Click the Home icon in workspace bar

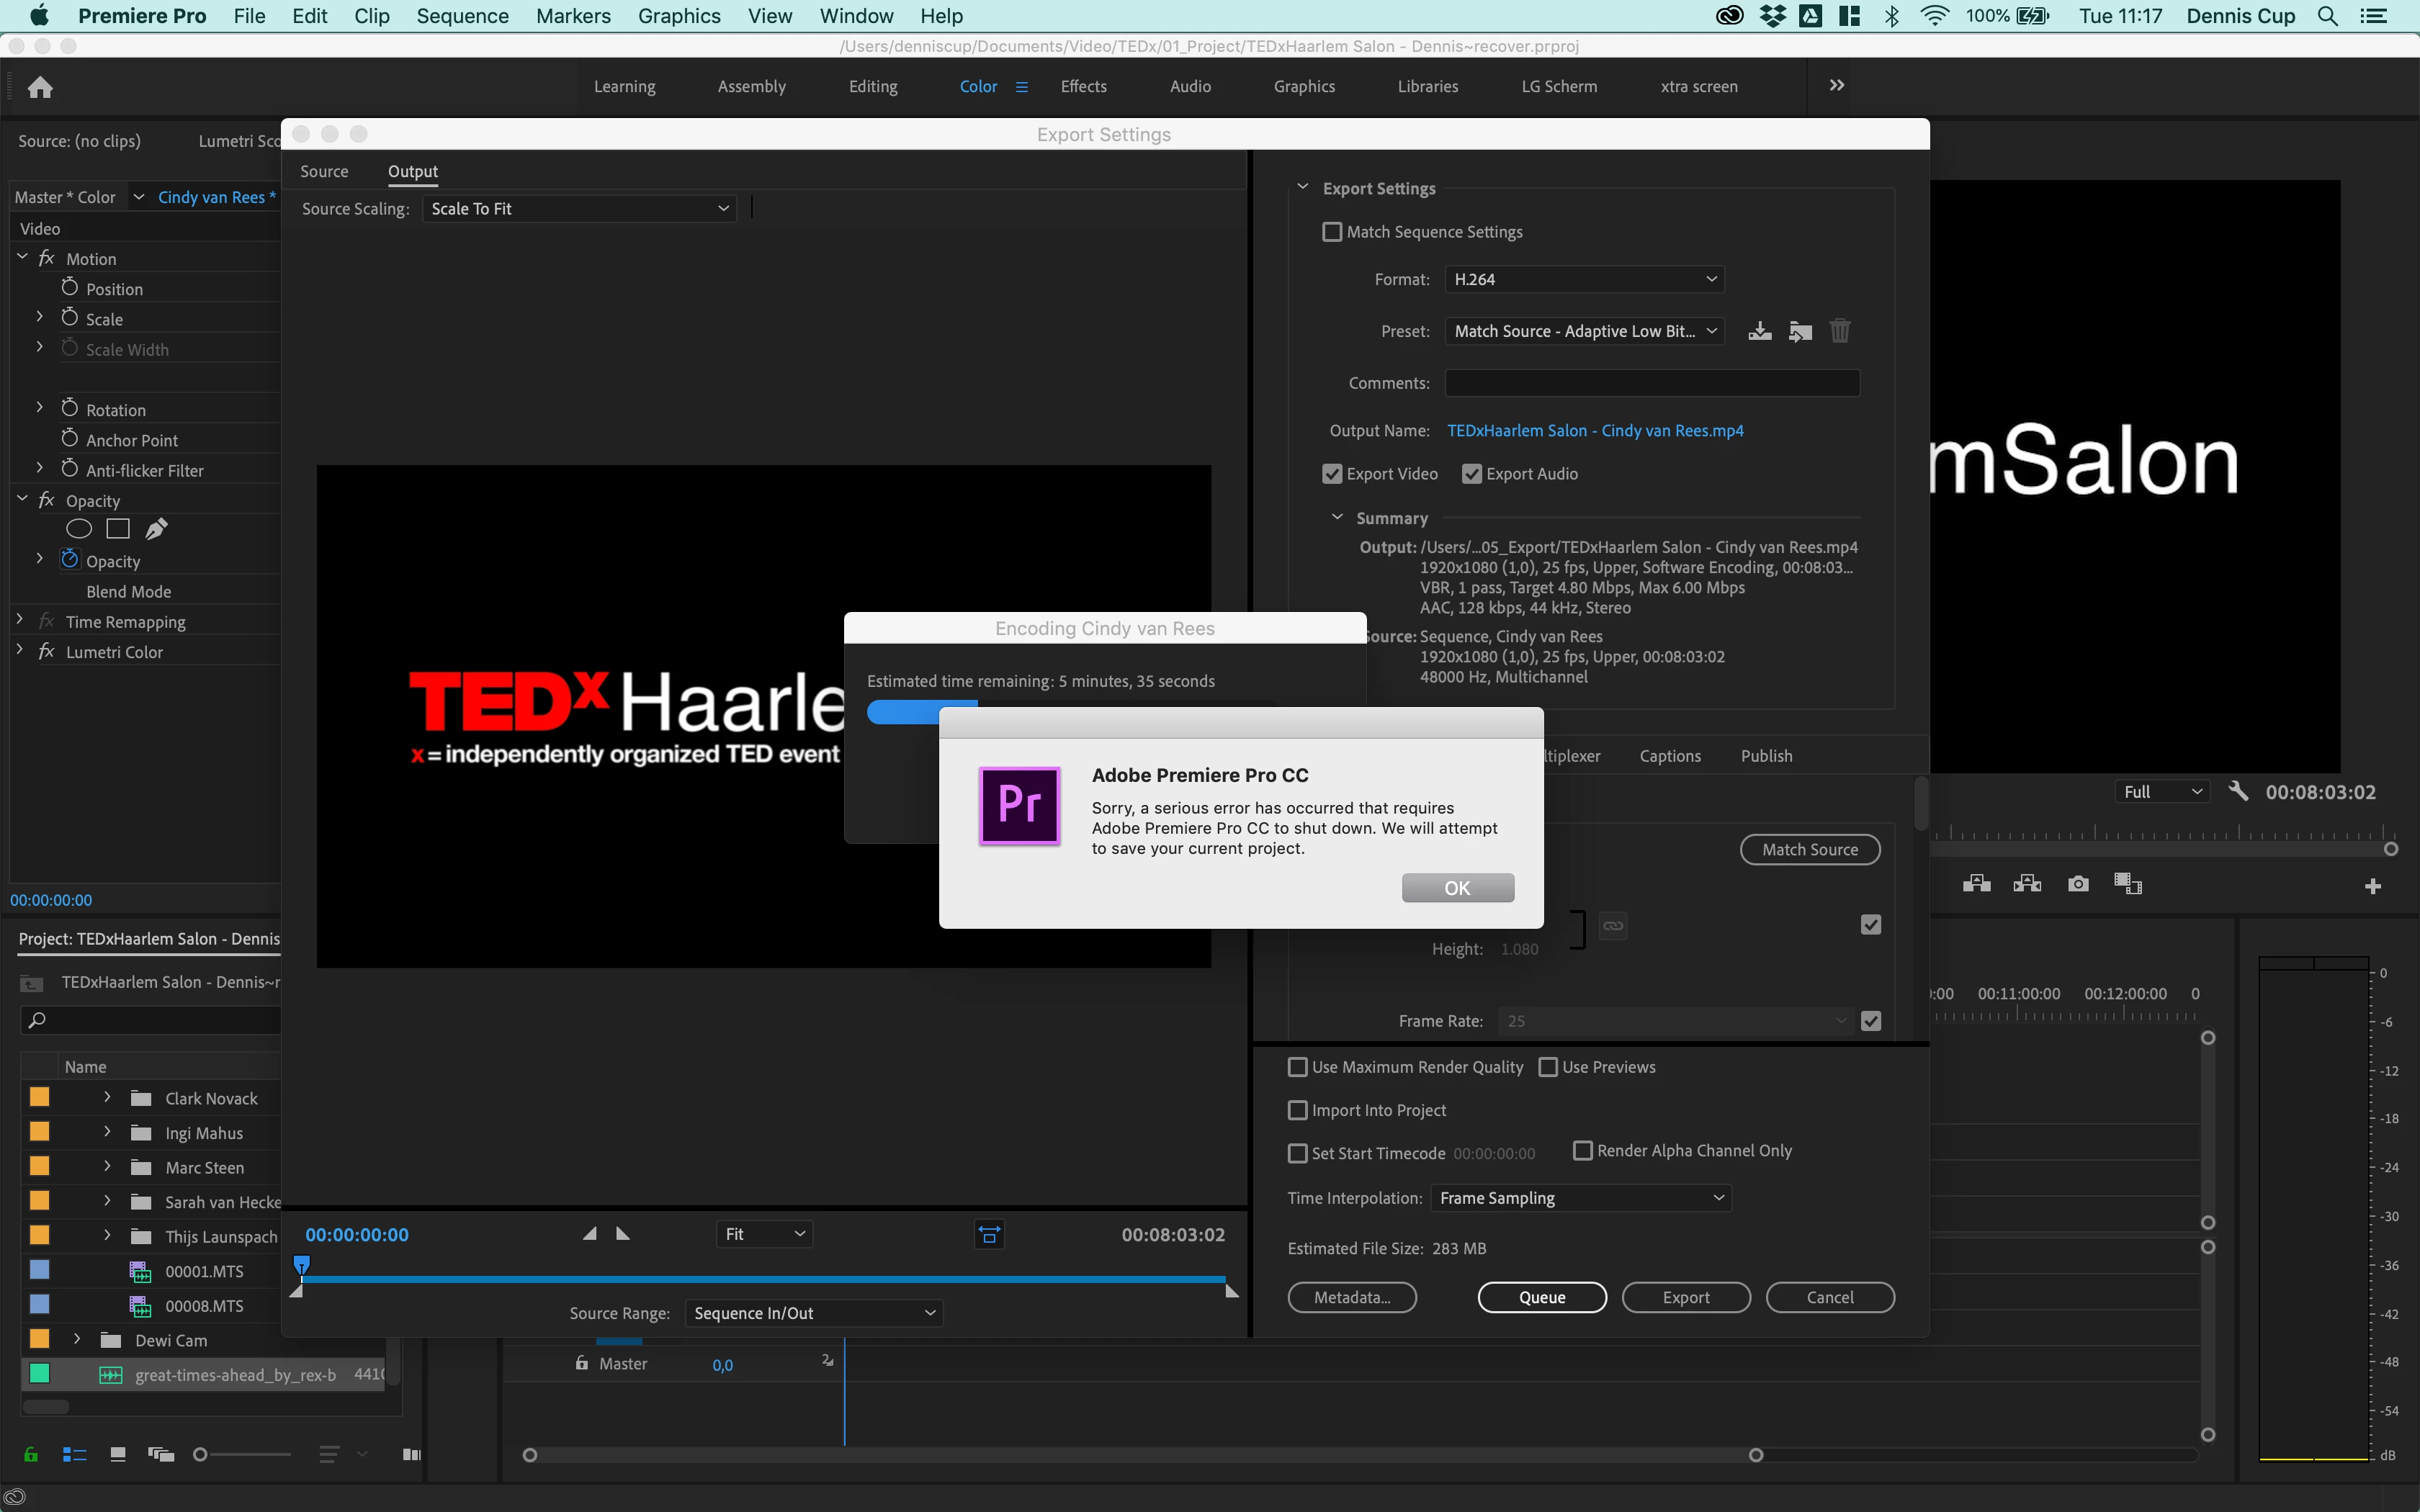40,88
